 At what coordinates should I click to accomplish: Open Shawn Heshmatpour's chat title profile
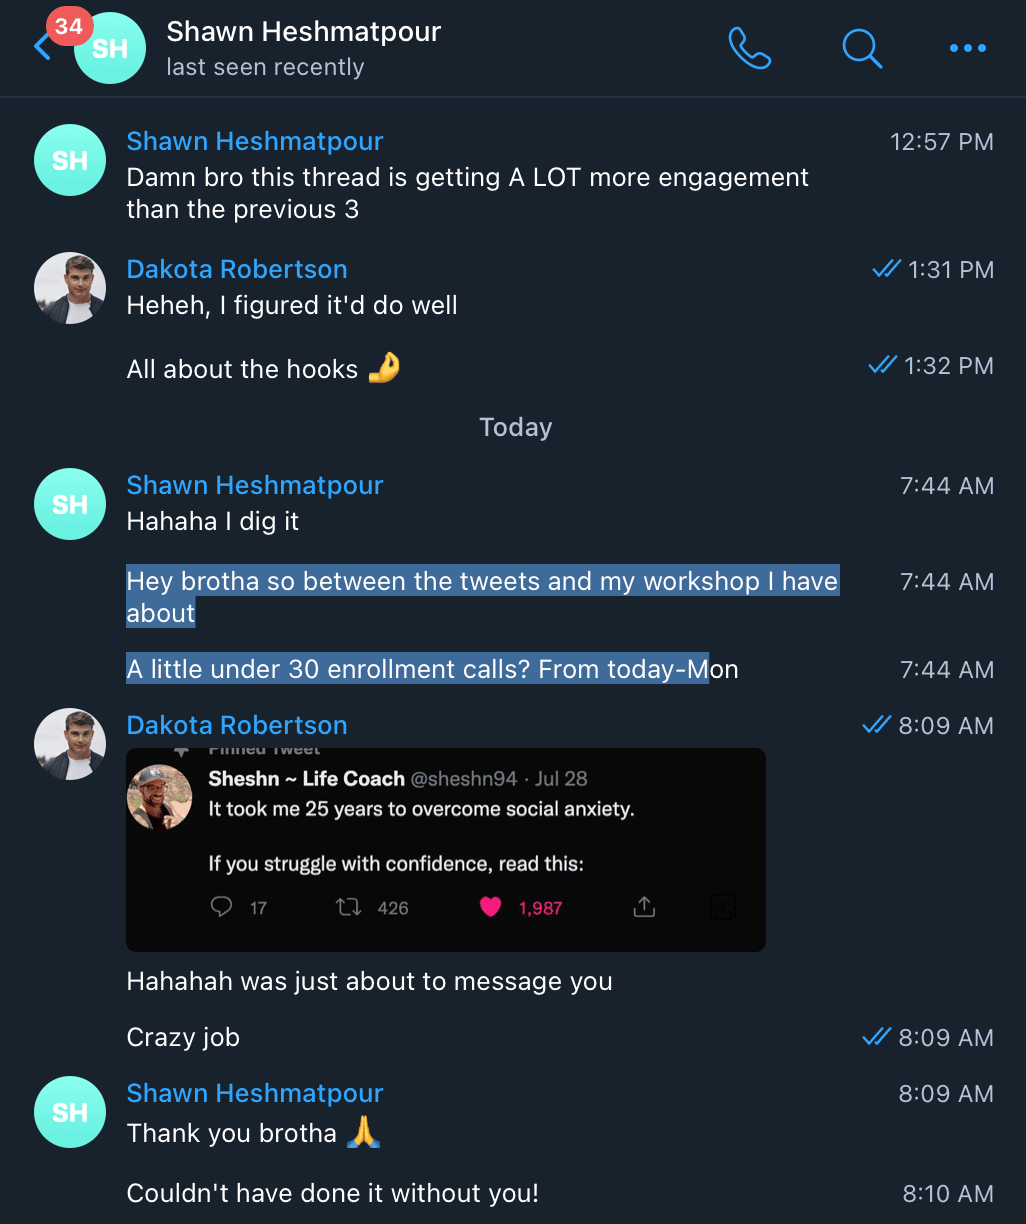[303, 32]
